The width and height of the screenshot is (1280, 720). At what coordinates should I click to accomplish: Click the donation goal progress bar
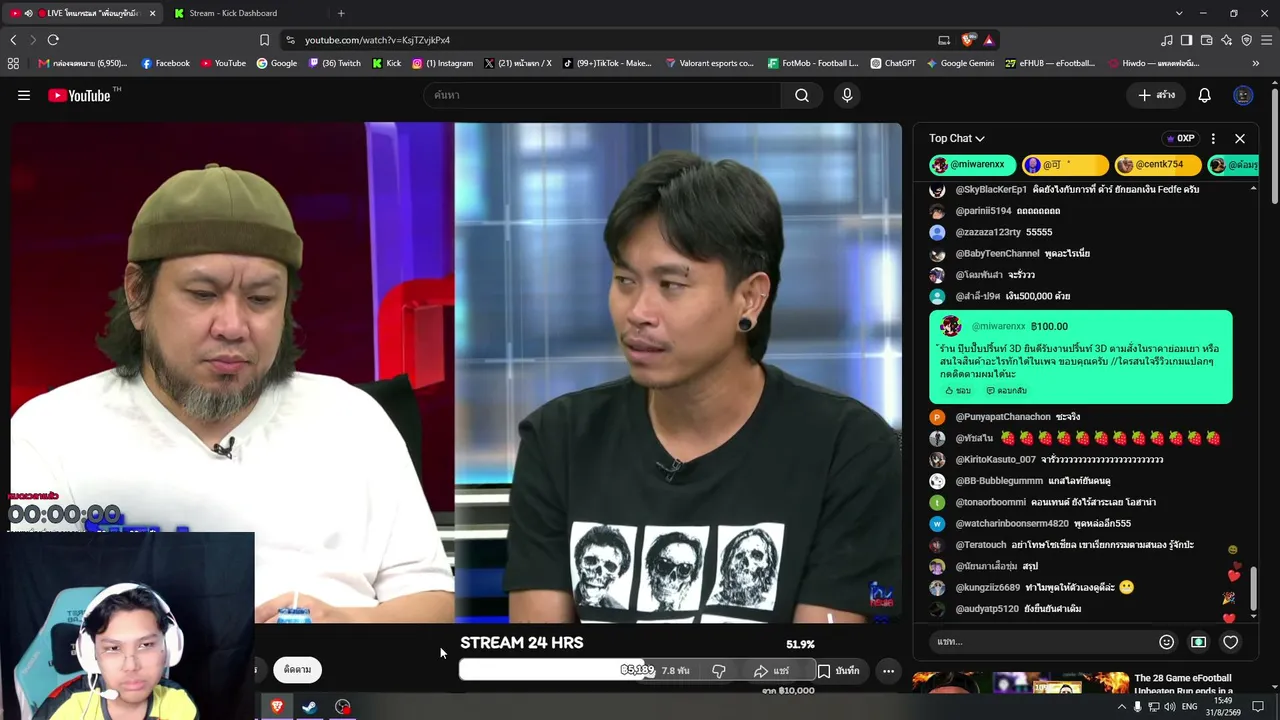pyautogui.click(x=638, y=669)
